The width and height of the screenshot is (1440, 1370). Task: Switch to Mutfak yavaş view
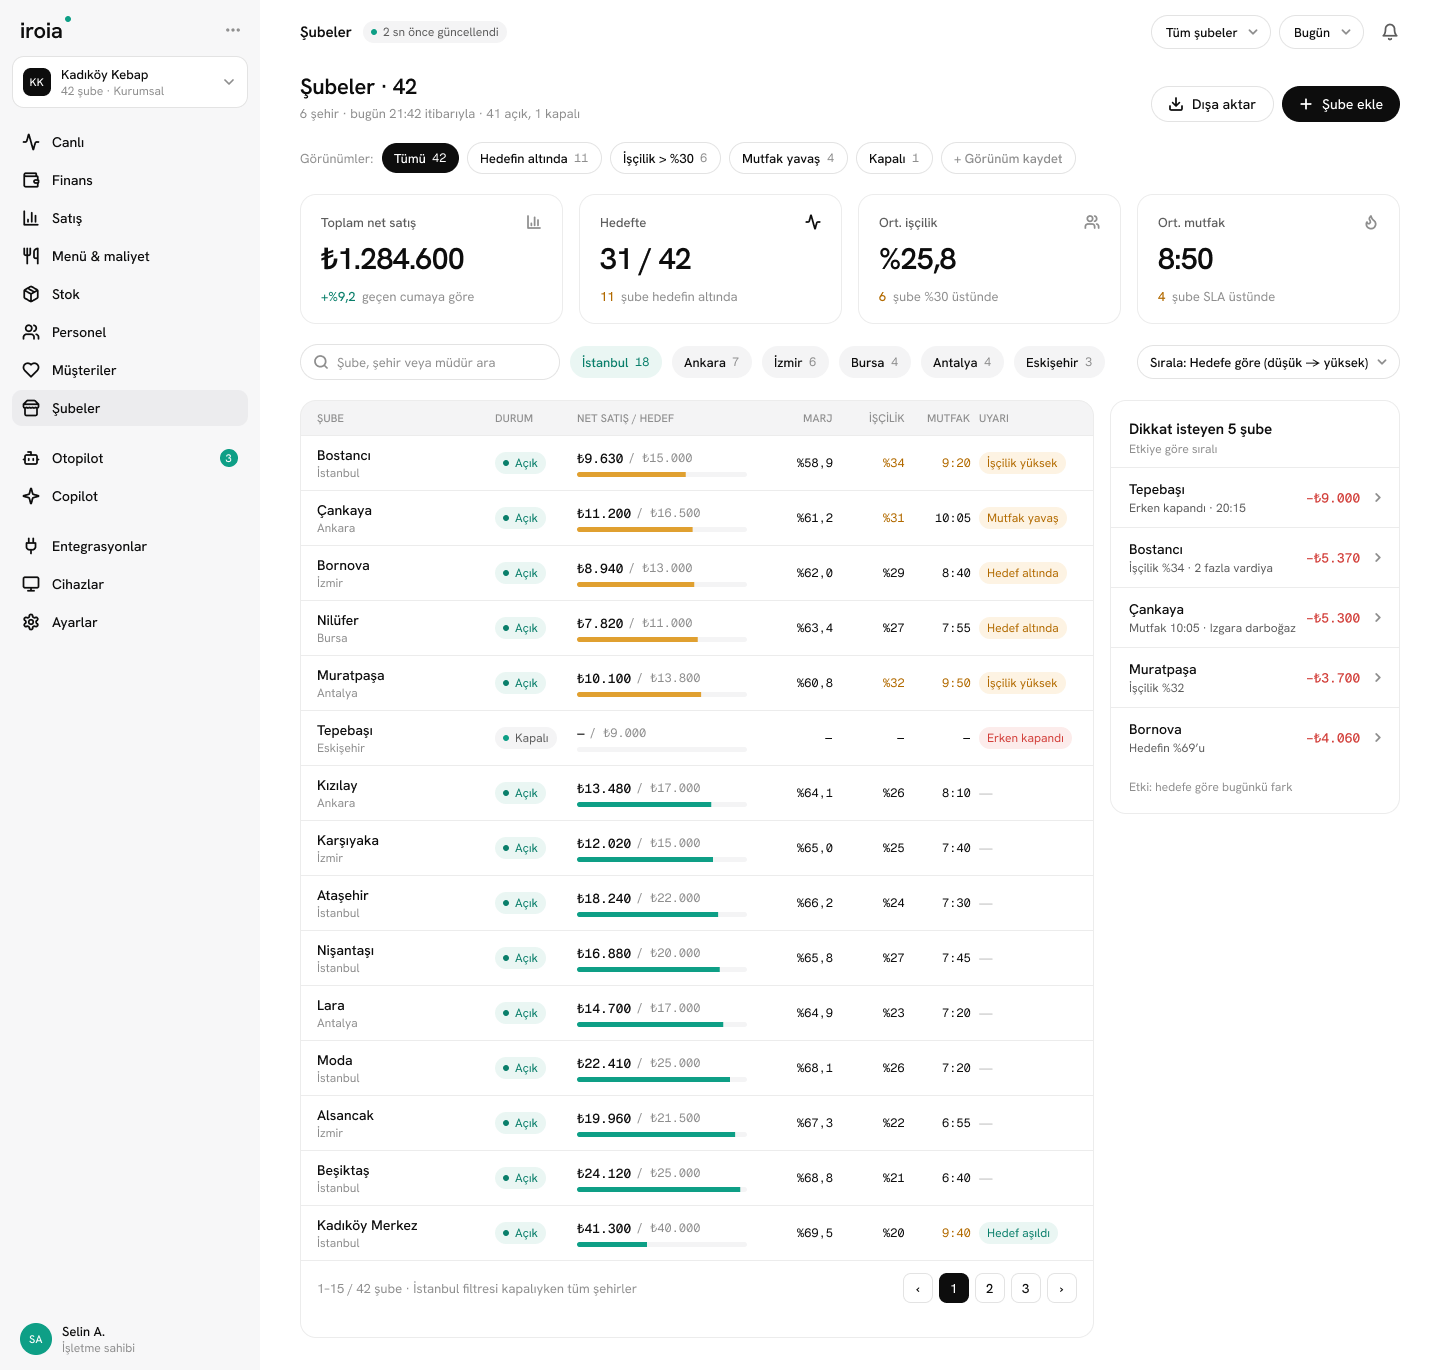point(788,158)
